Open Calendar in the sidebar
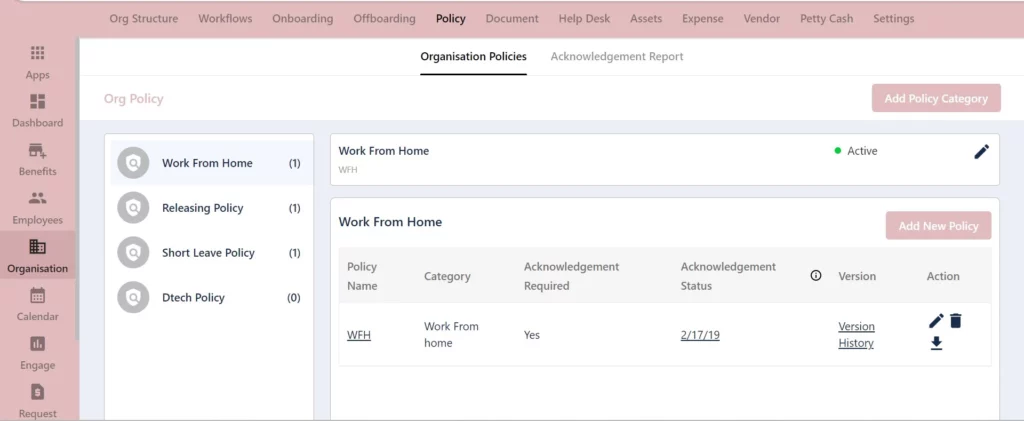This screenshot has width=1024, height=421. click(x=37, y=296)
